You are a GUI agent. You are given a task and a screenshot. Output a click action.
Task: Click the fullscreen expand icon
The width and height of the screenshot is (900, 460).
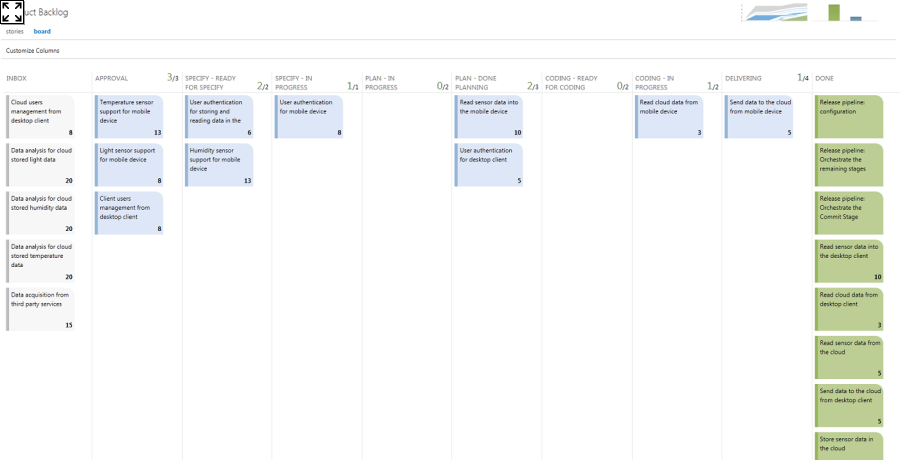(x=12, y=12)
